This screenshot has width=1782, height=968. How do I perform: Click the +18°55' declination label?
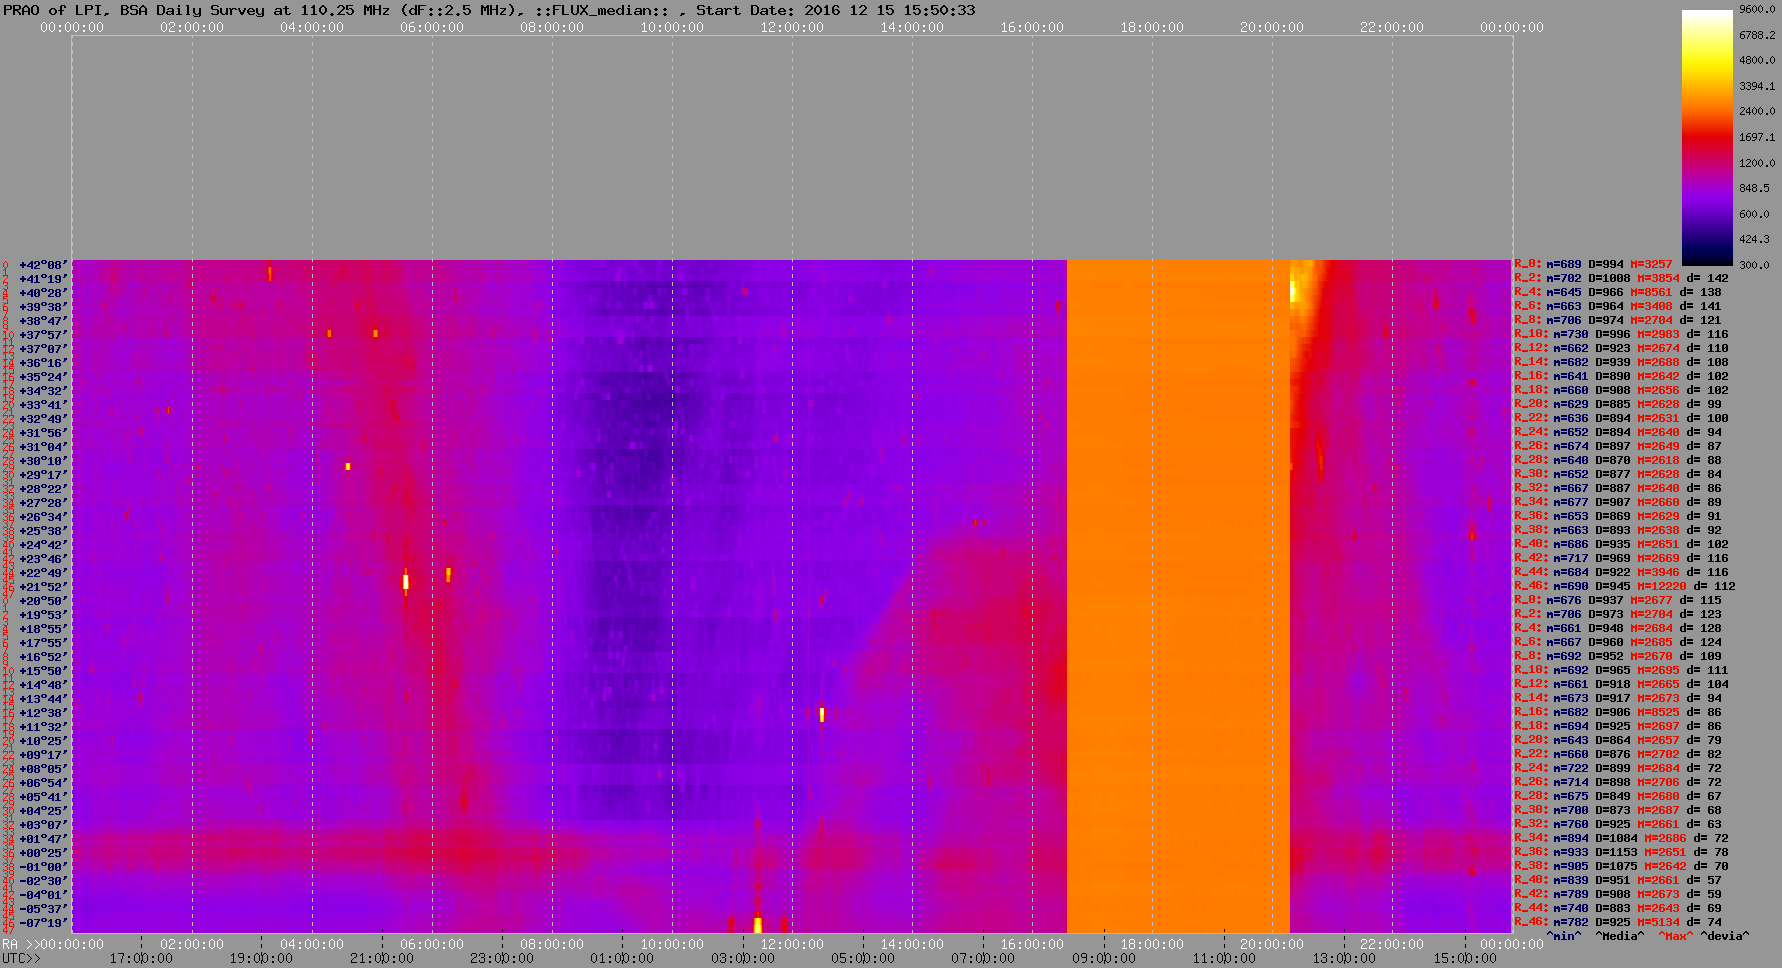click(x=43, y=629)
